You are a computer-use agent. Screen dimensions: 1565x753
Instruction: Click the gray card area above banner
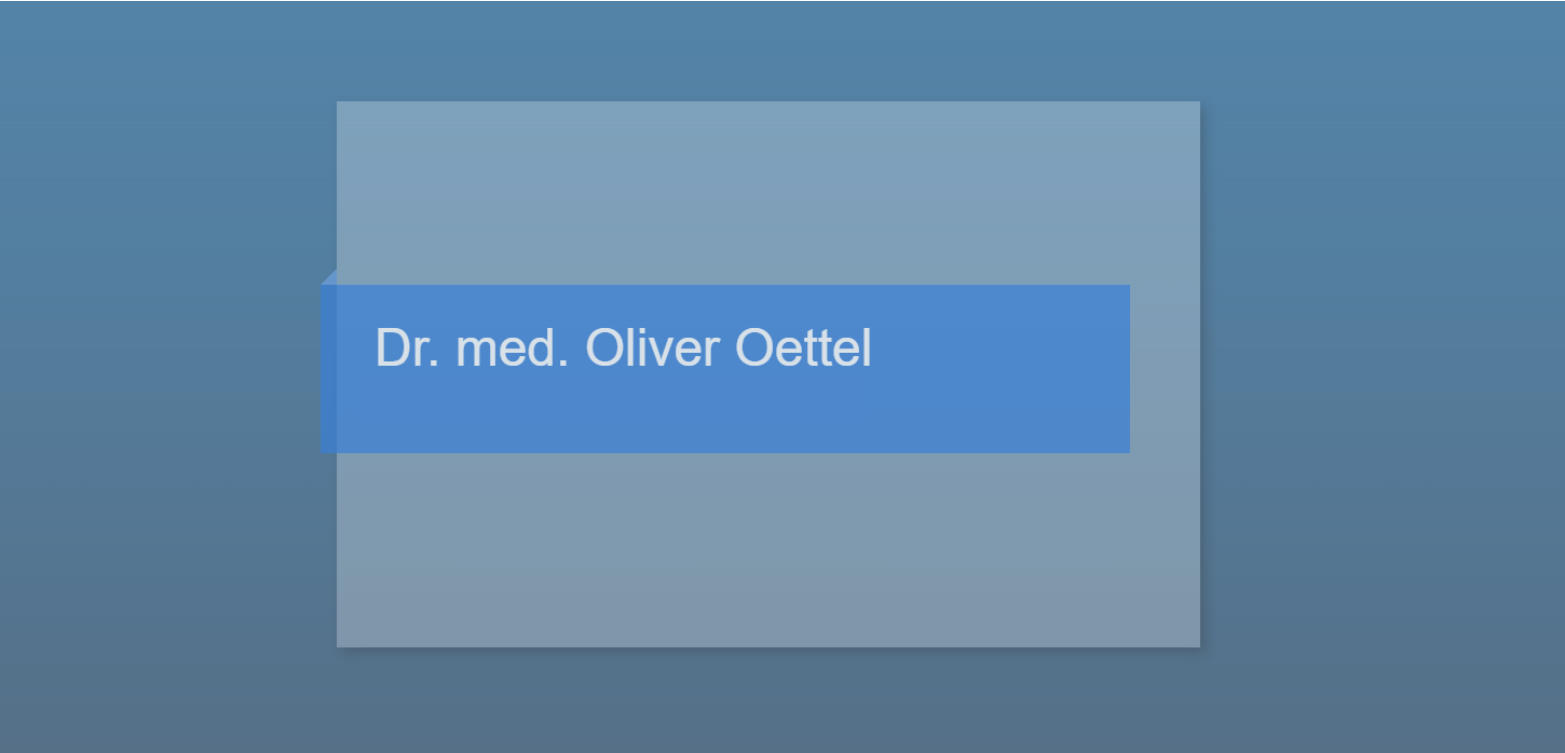pos(768,193)
